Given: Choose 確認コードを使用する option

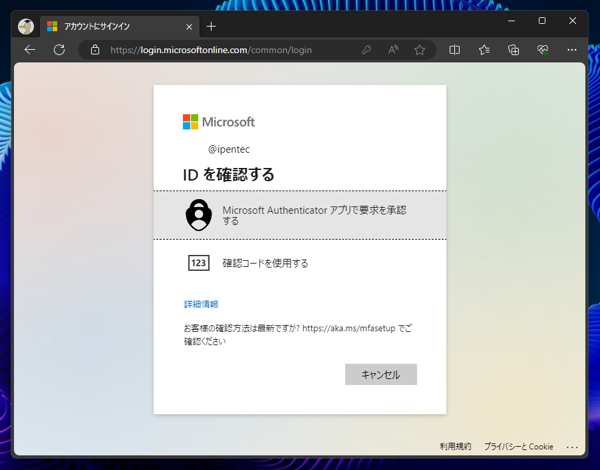Looking at the screenshot, I should (x=300, y=263).
